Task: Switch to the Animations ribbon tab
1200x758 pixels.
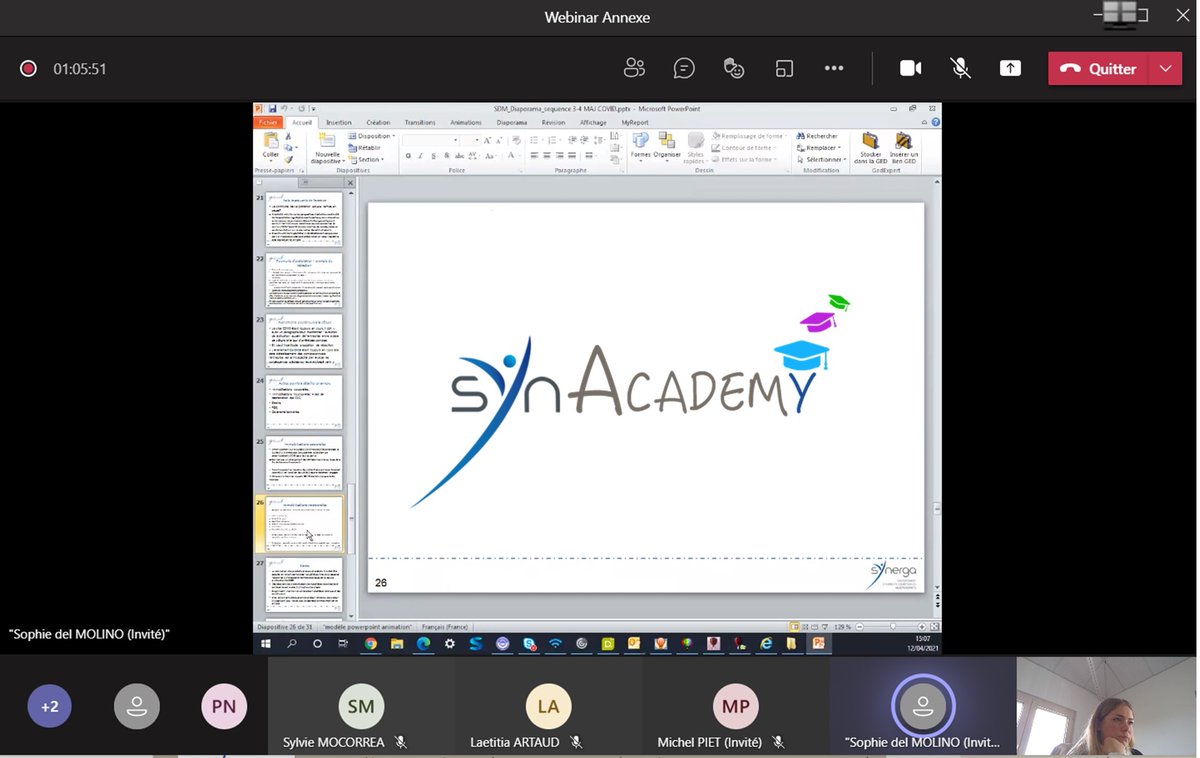Action: tap(466, 123)
